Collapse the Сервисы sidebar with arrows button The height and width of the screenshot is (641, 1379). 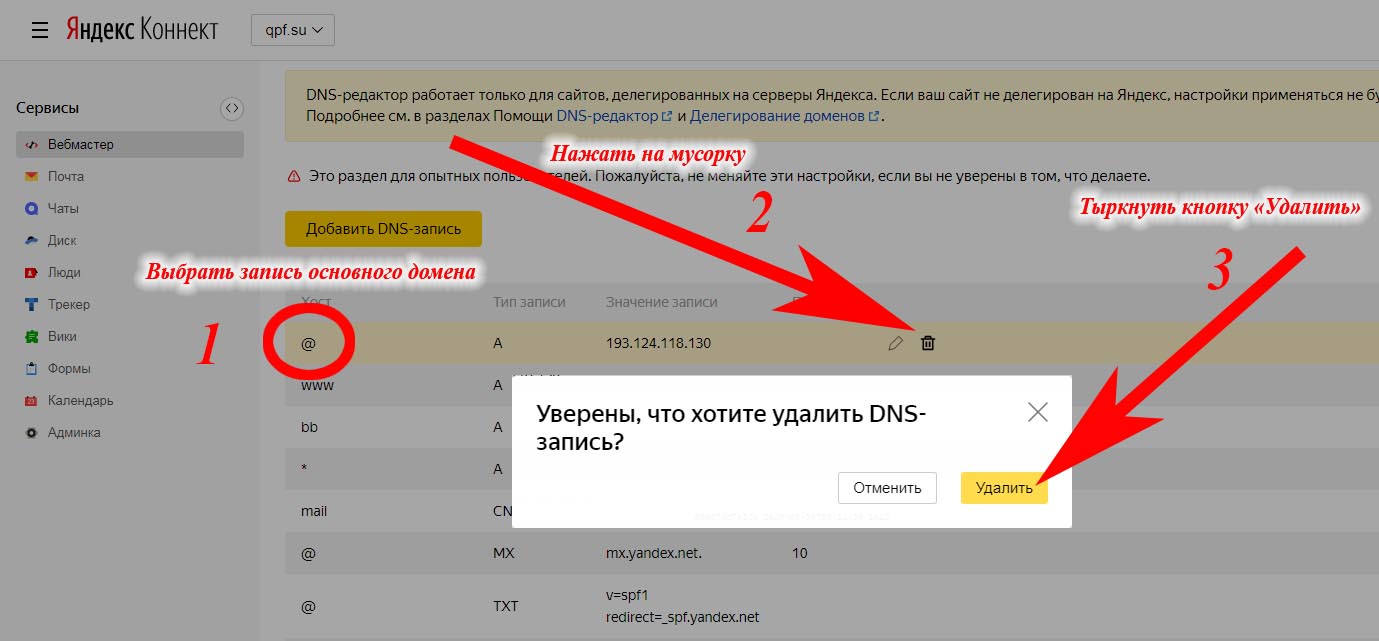tap(231, 108)
